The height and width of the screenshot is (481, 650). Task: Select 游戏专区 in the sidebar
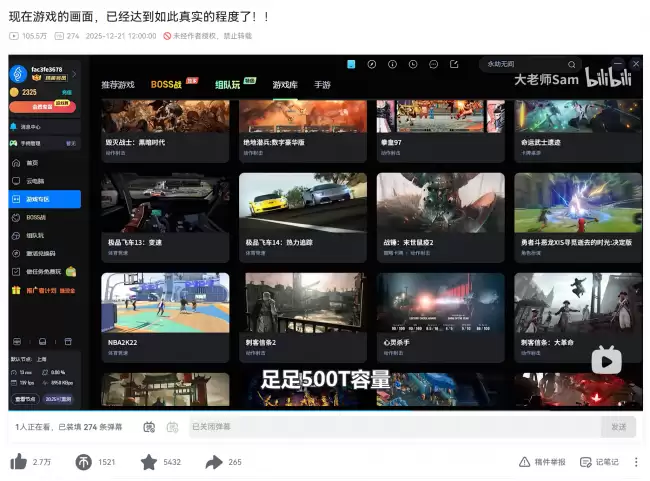(x=44, y=199)
